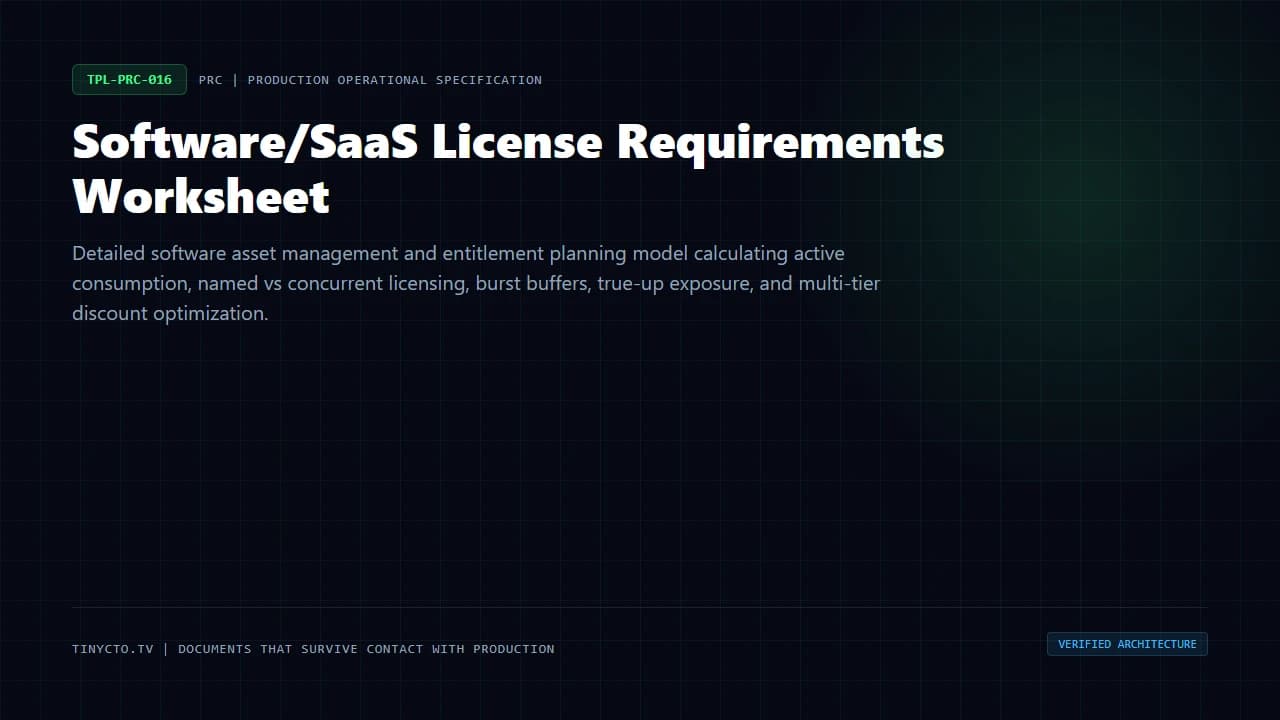This screenshot has width=1280, height=720.
Task: Click the Verified Architecture badge
Action: [x=1127, y=644]
